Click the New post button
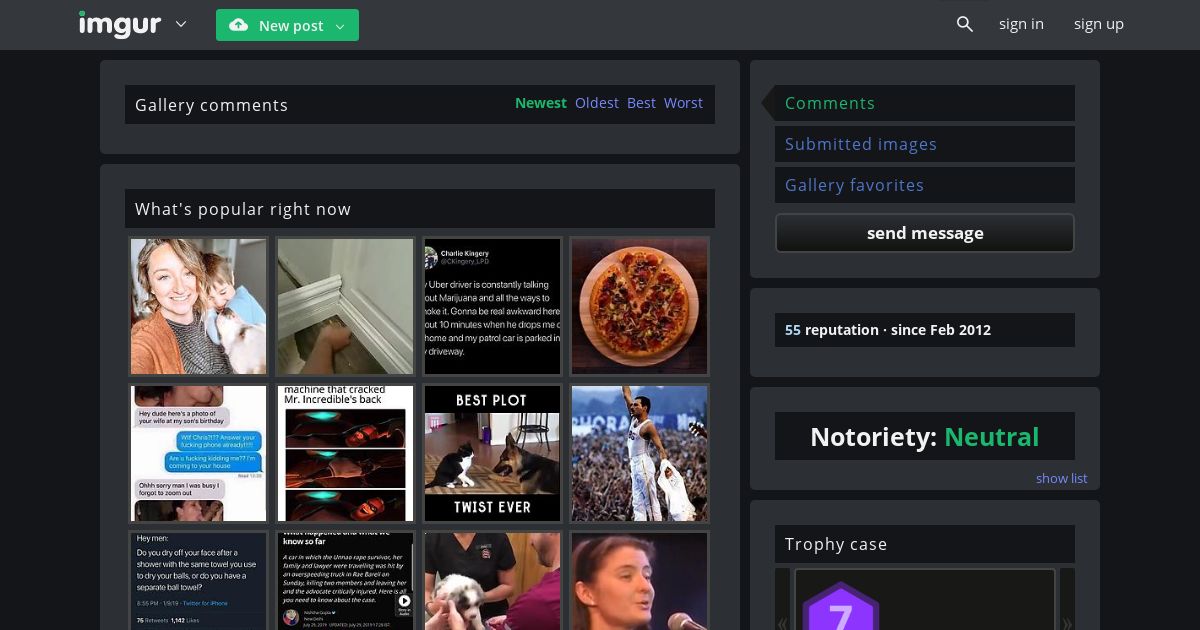The width and height of the screenshot is (1200, 630). pyautogui.click(x=287, y=25)
